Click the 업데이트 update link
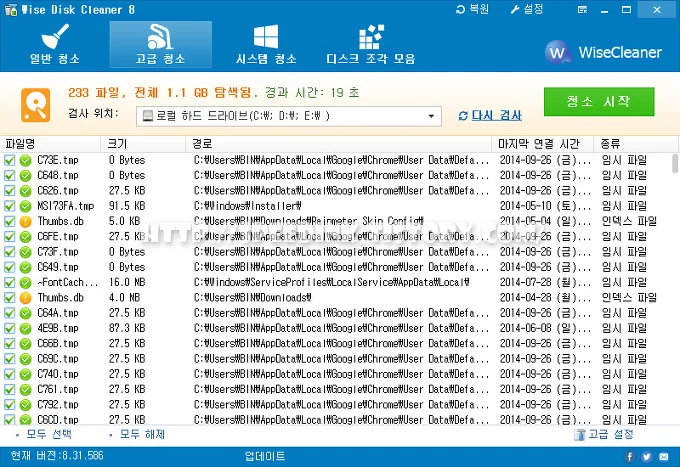This screenshot has width=680, height=467. pos(265,456)
